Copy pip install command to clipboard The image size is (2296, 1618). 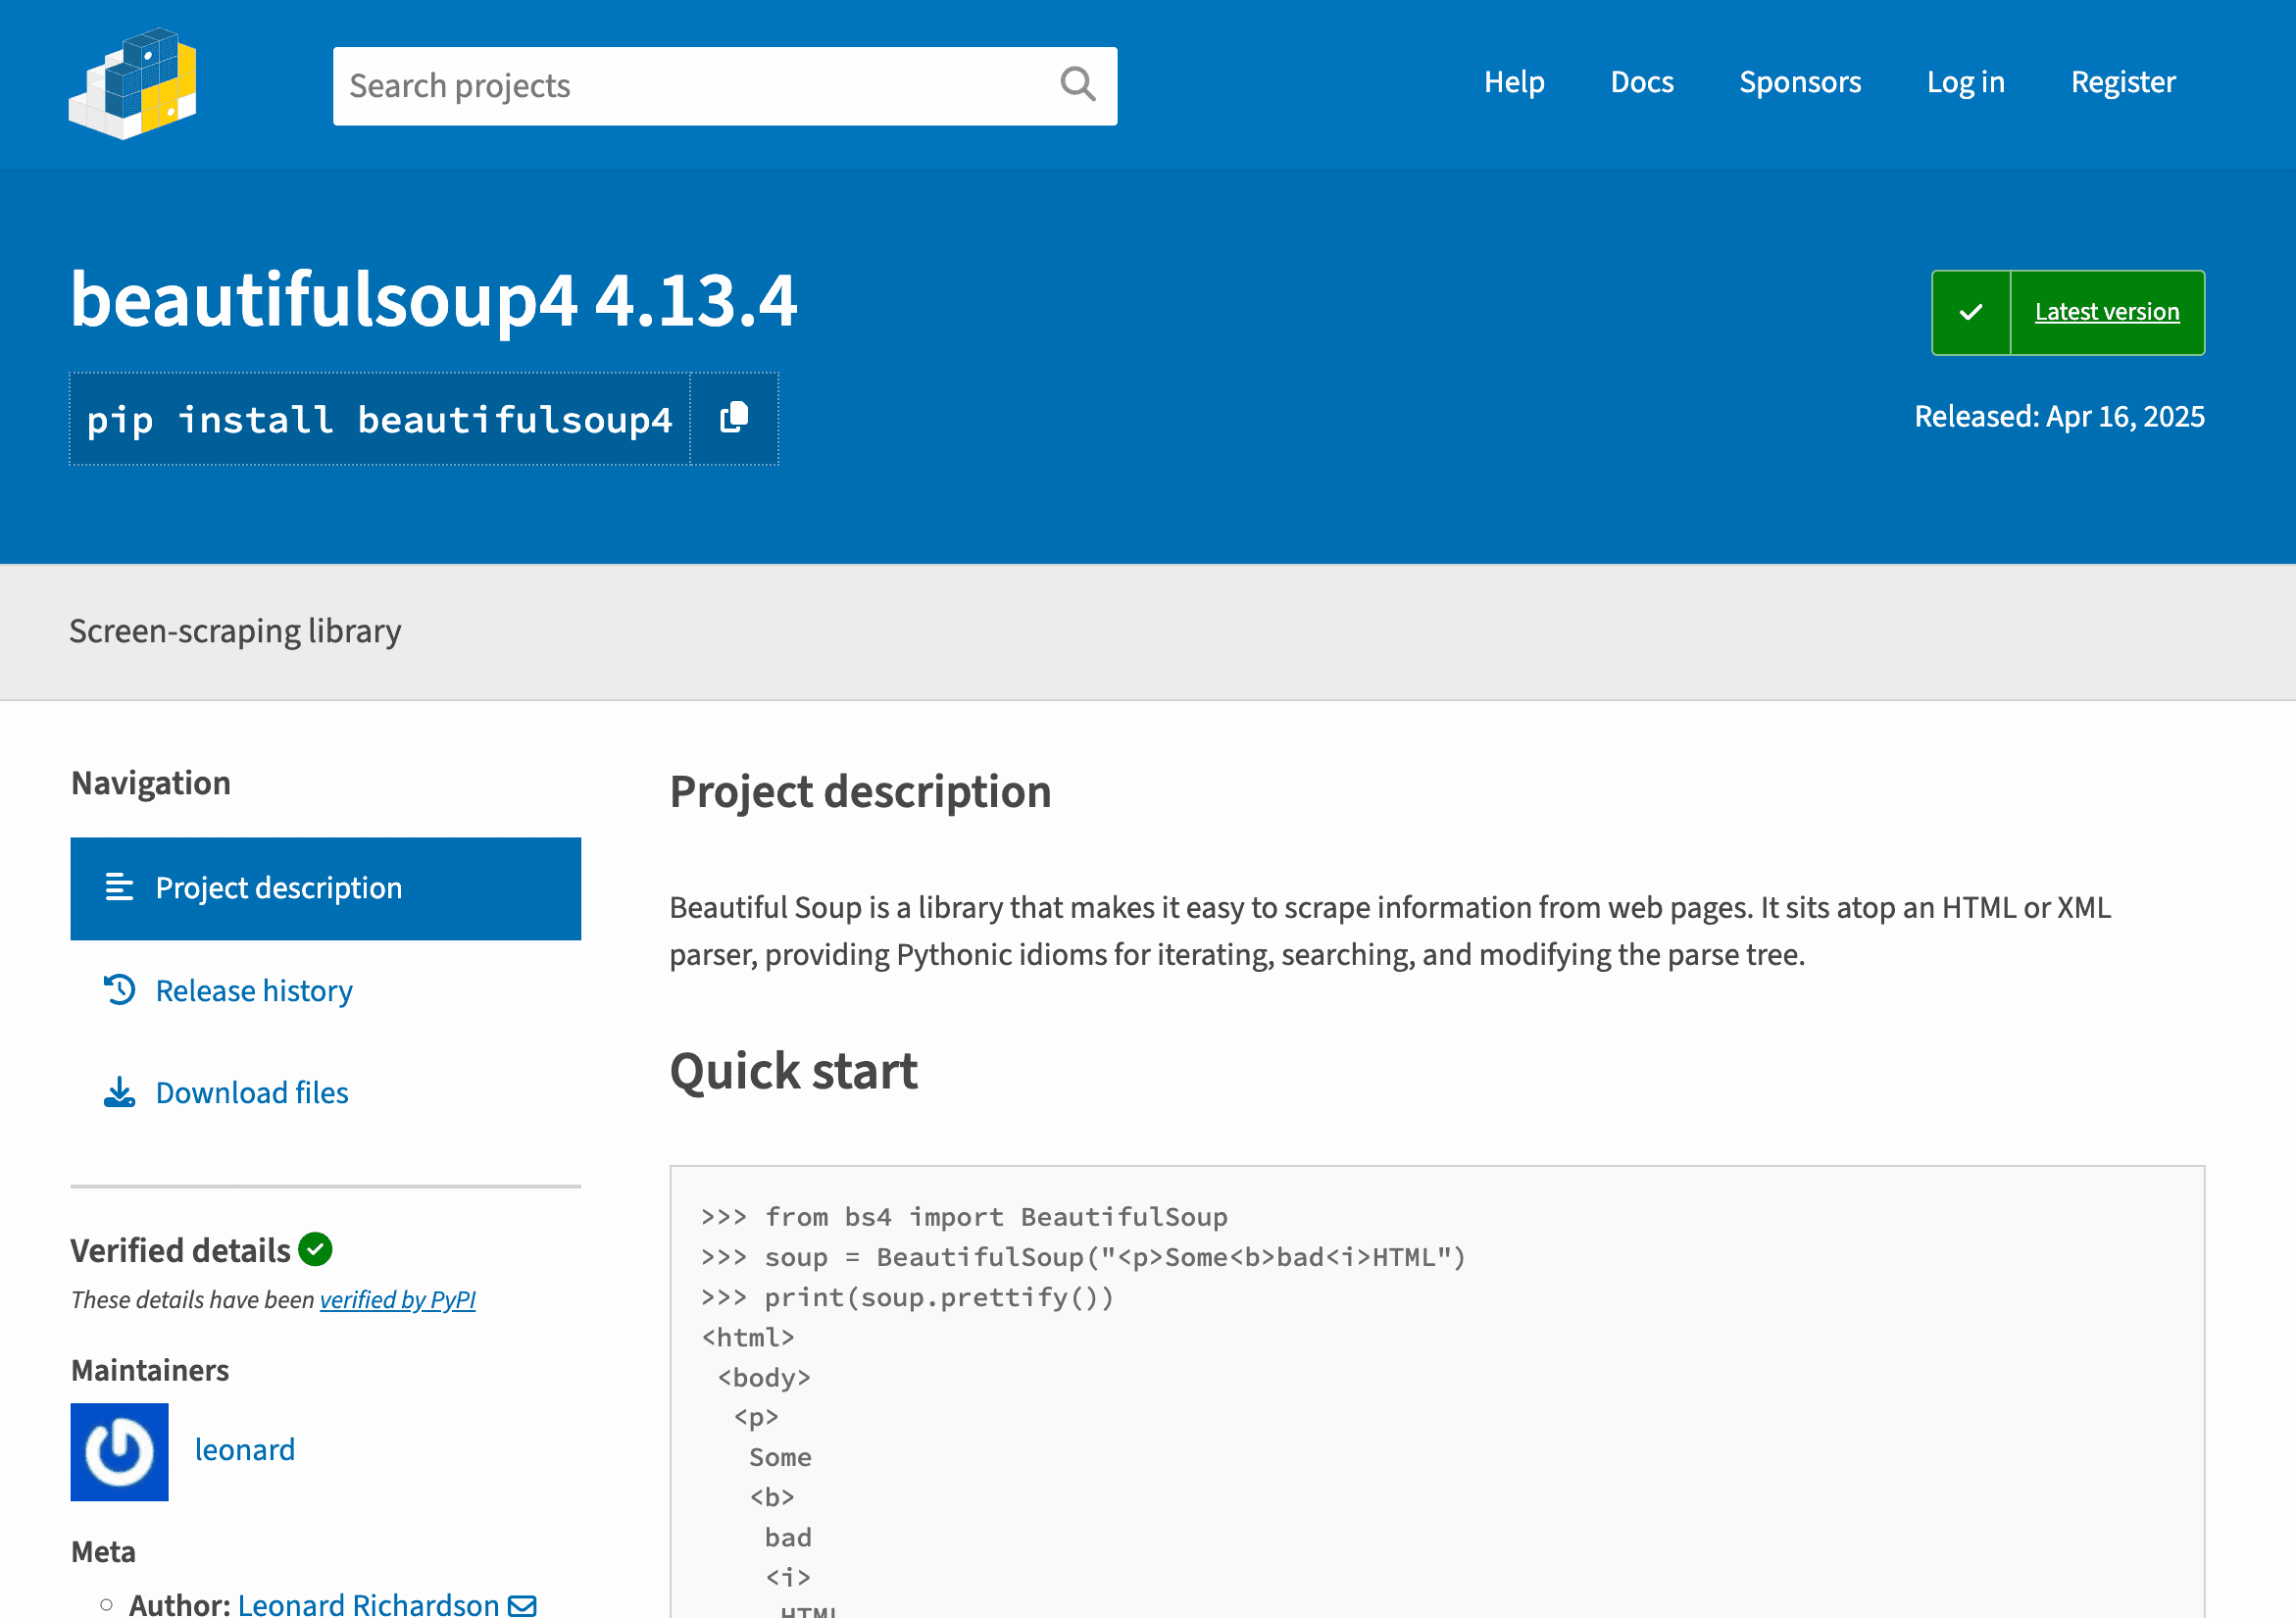click(x=734, y=418)
